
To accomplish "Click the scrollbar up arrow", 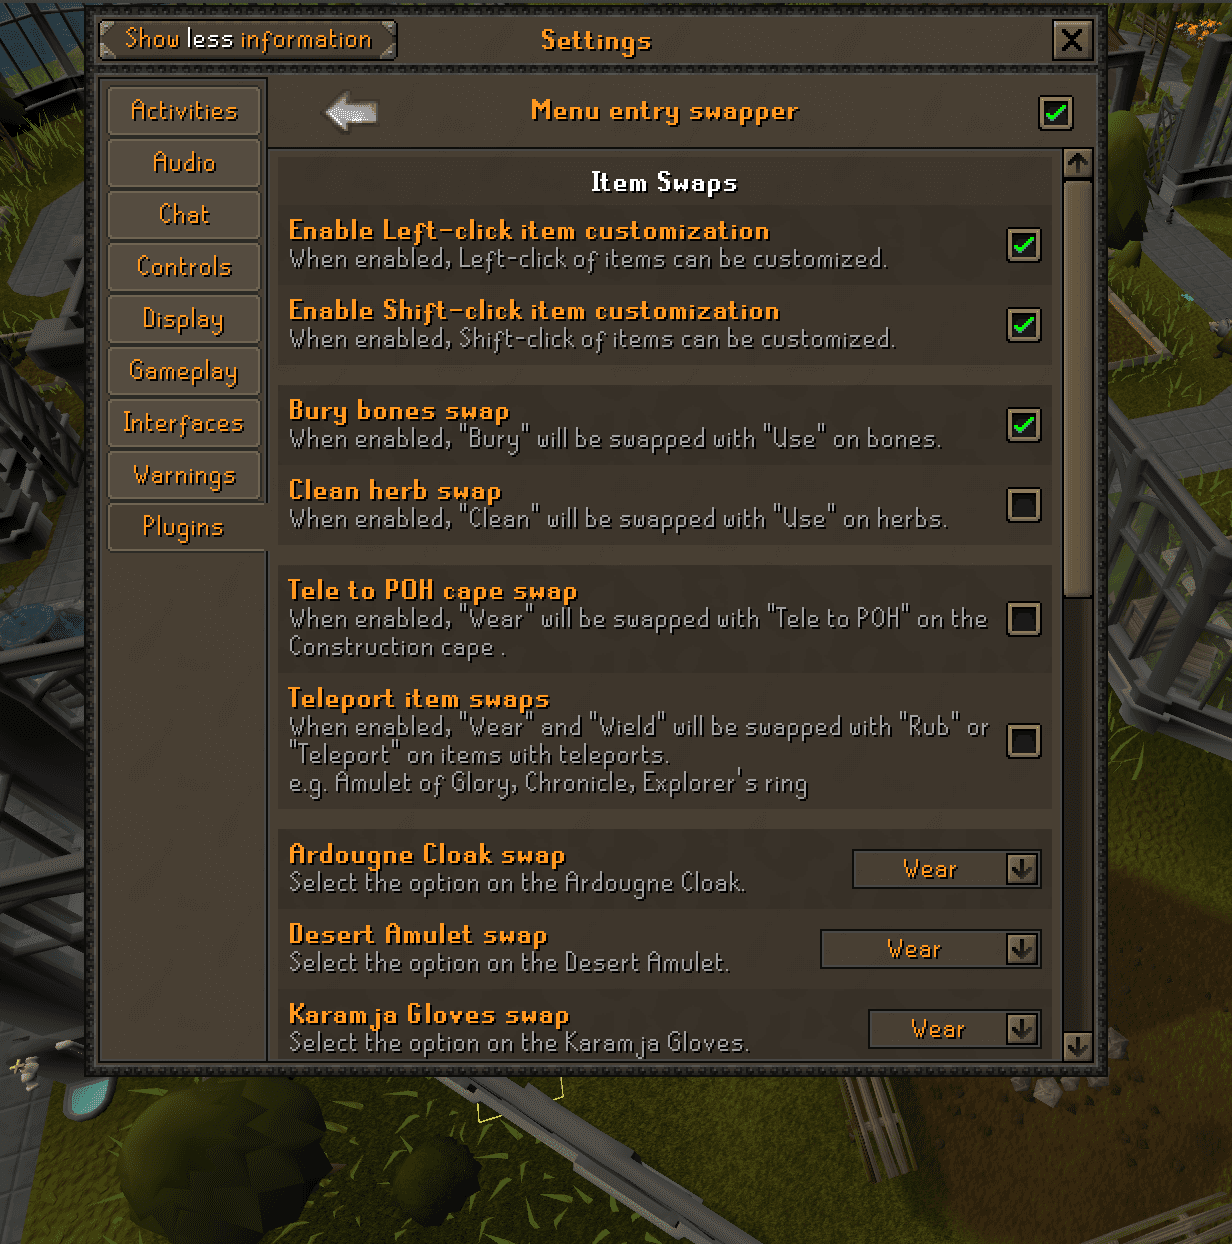I will (1077, 163).
